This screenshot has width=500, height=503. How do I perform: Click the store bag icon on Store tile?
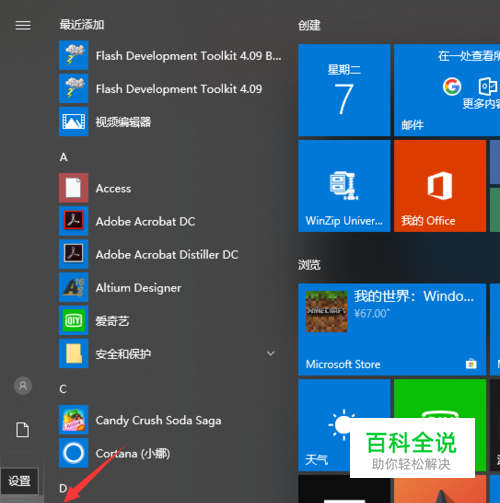471,363
